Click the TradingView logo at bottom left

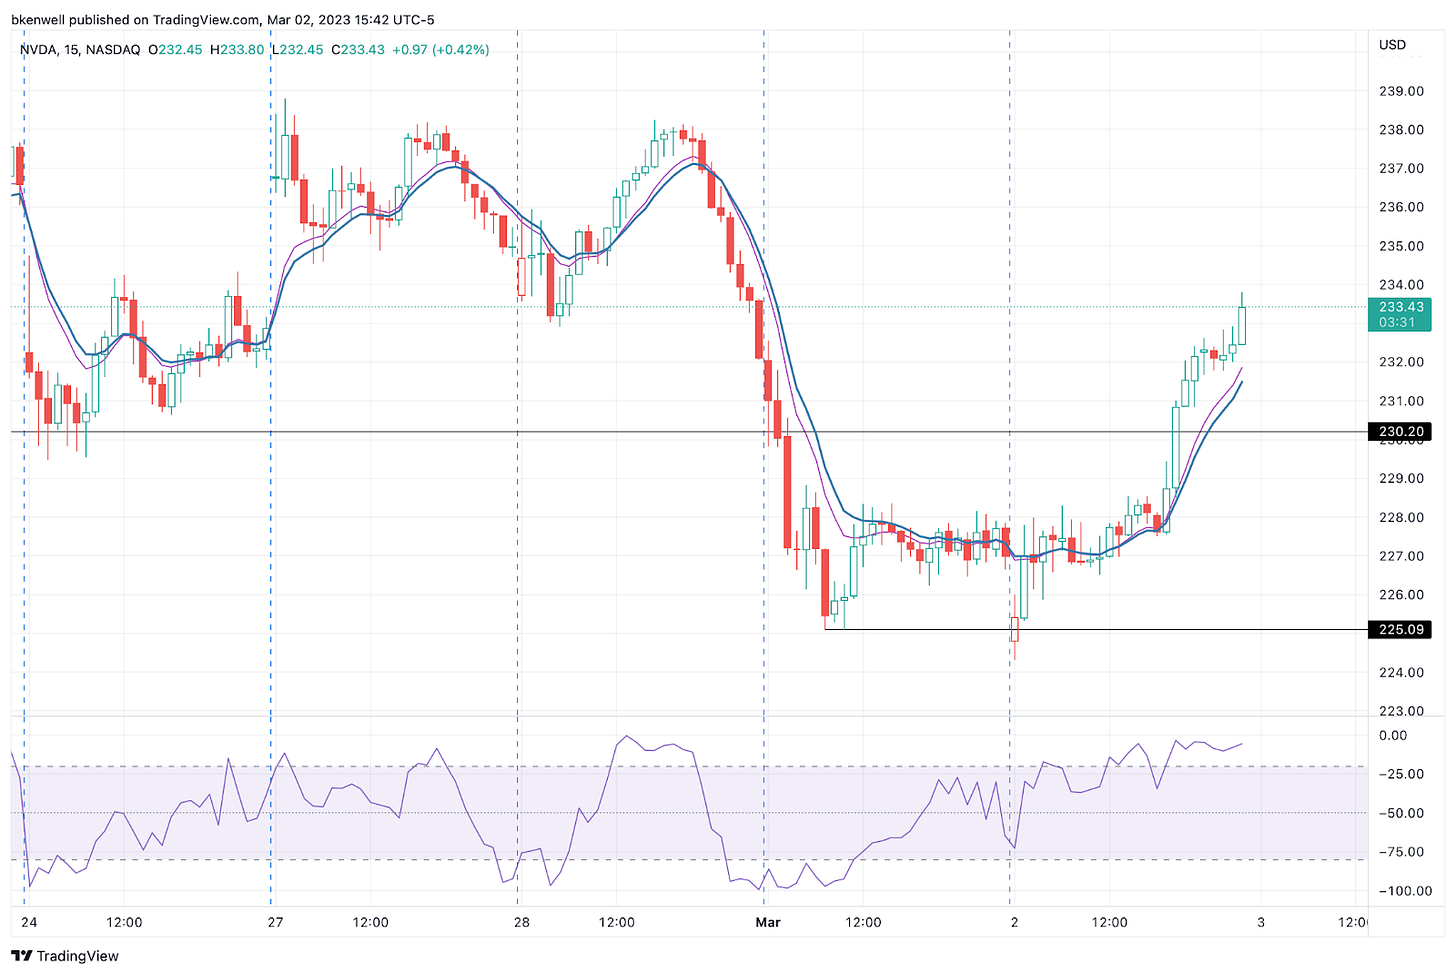pyautogui.click(x=65, y=956)
